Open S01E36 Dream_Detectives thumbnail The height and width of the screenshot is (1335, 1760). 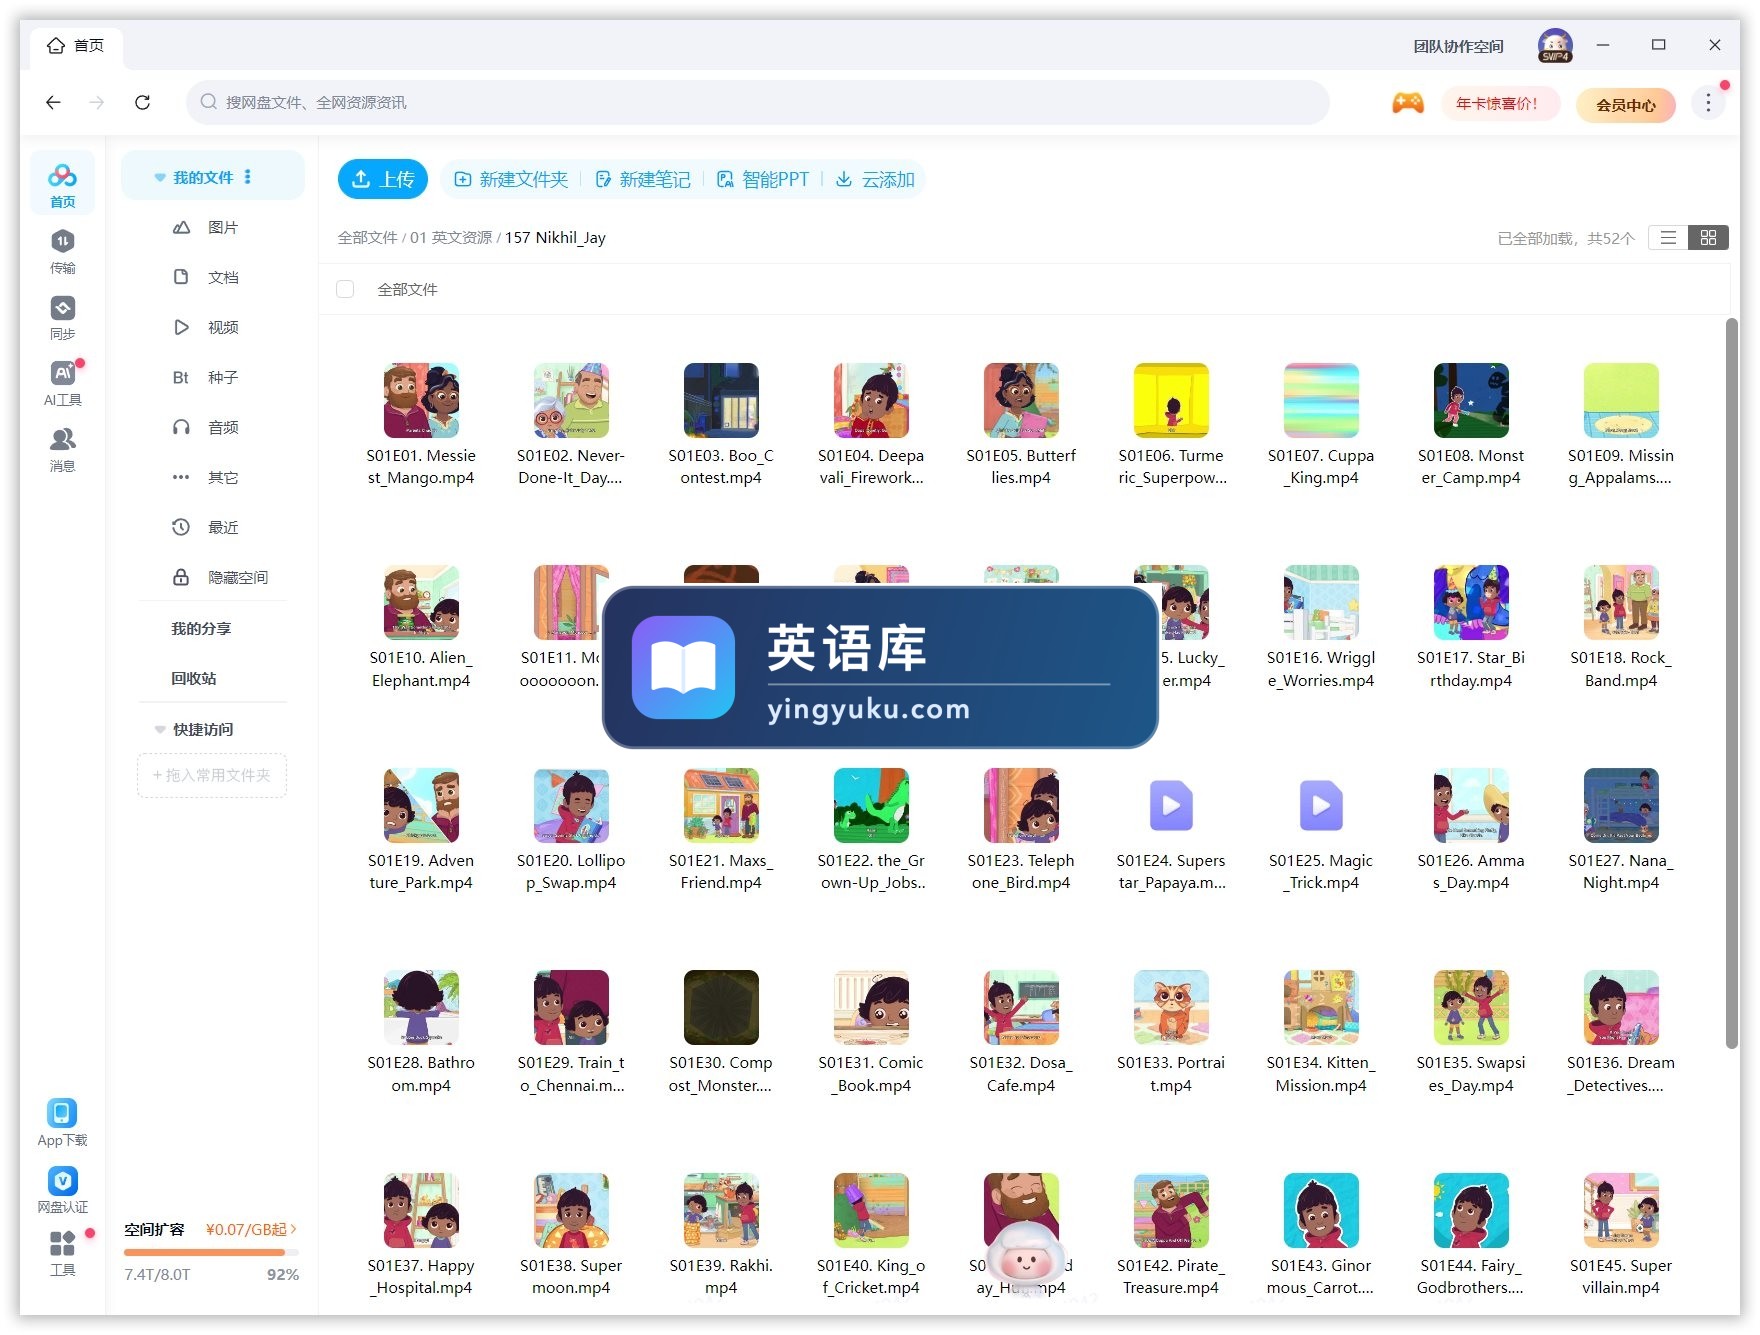(x=1621, y=1007)
